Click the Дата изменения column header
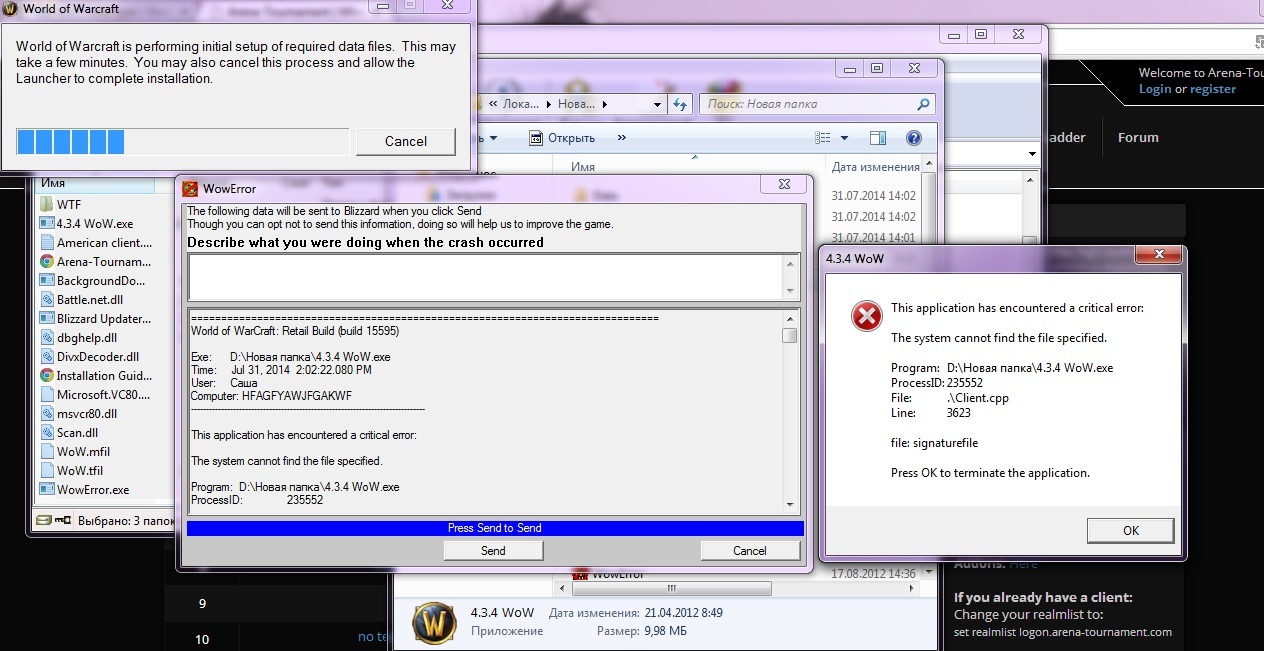Image resolution: width=1264 pixels, height=651 pixels. (x=875, y=167)
